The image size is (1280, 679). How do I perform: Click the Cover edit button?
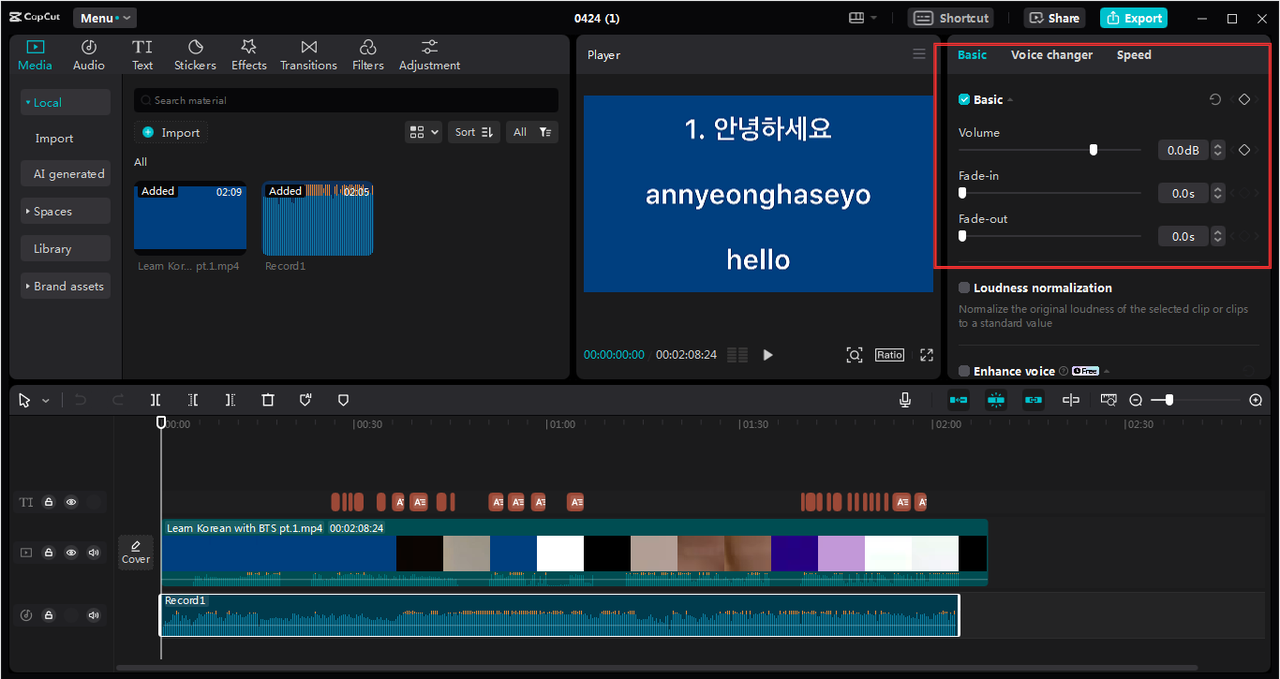(x=135, y=551)
